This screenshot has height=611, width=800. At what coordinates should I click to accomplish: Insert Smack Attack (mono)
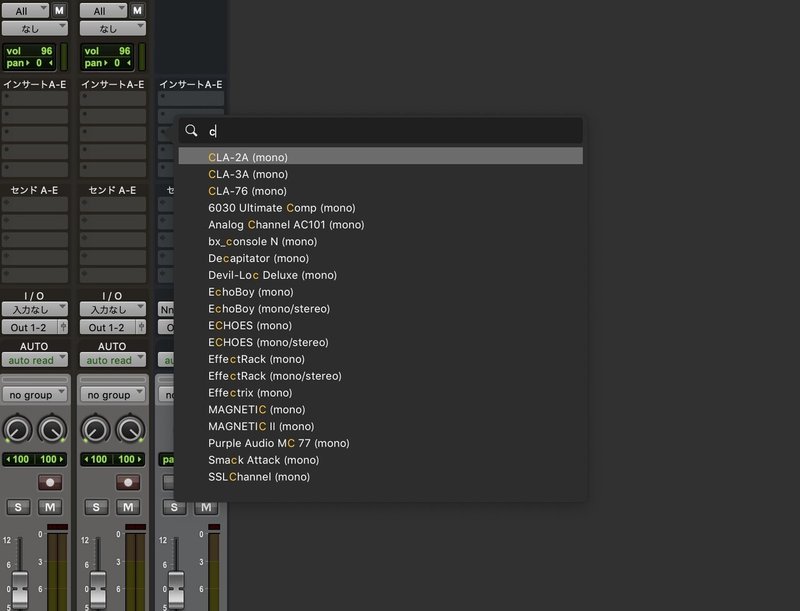point(381,460)
